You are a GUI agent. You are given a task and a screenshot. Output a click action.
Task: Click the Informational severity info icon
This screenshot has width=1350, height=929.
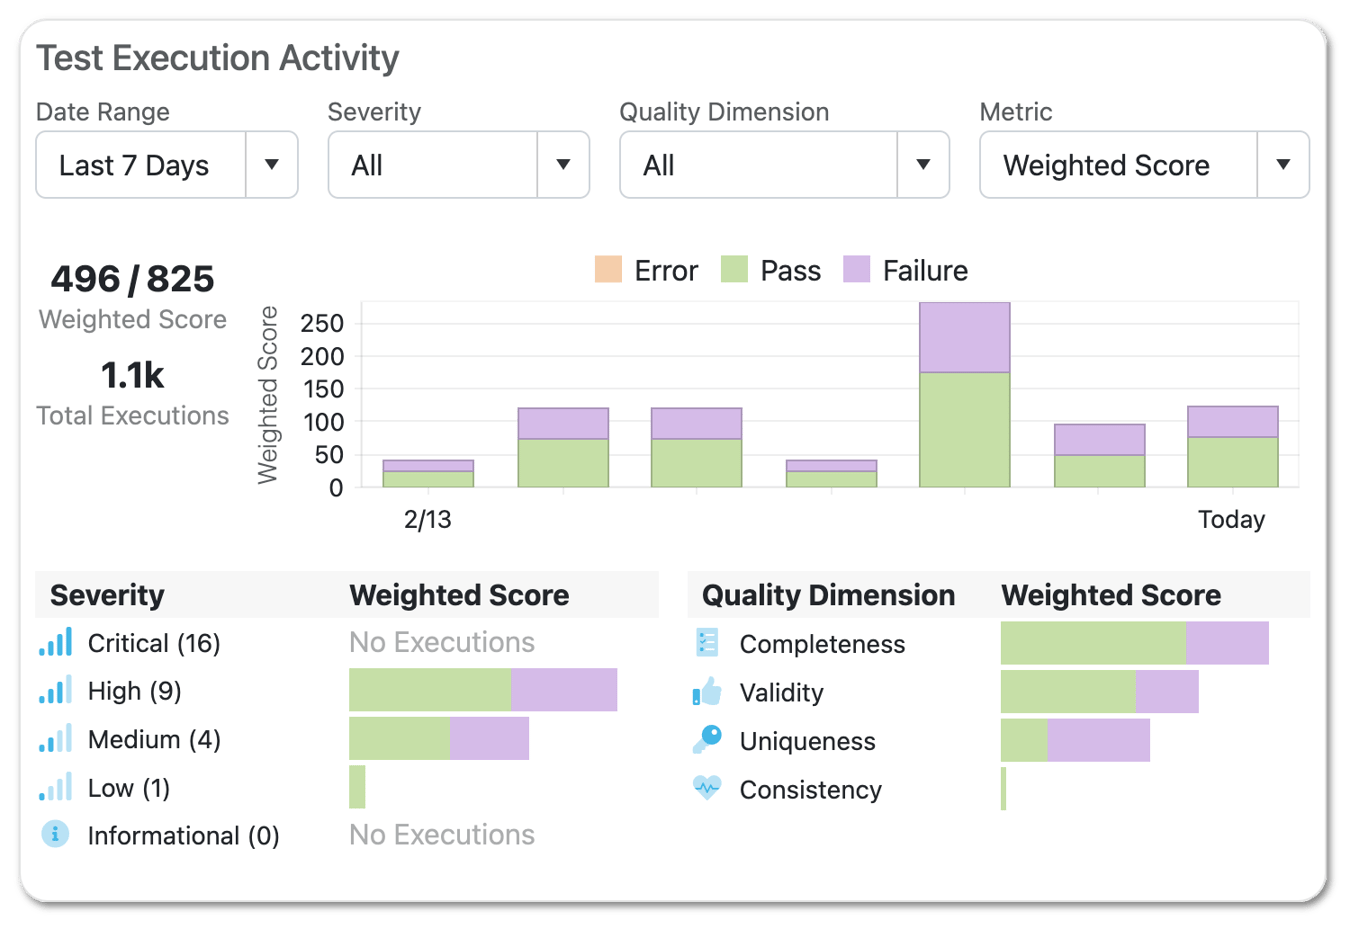point(55,834)
